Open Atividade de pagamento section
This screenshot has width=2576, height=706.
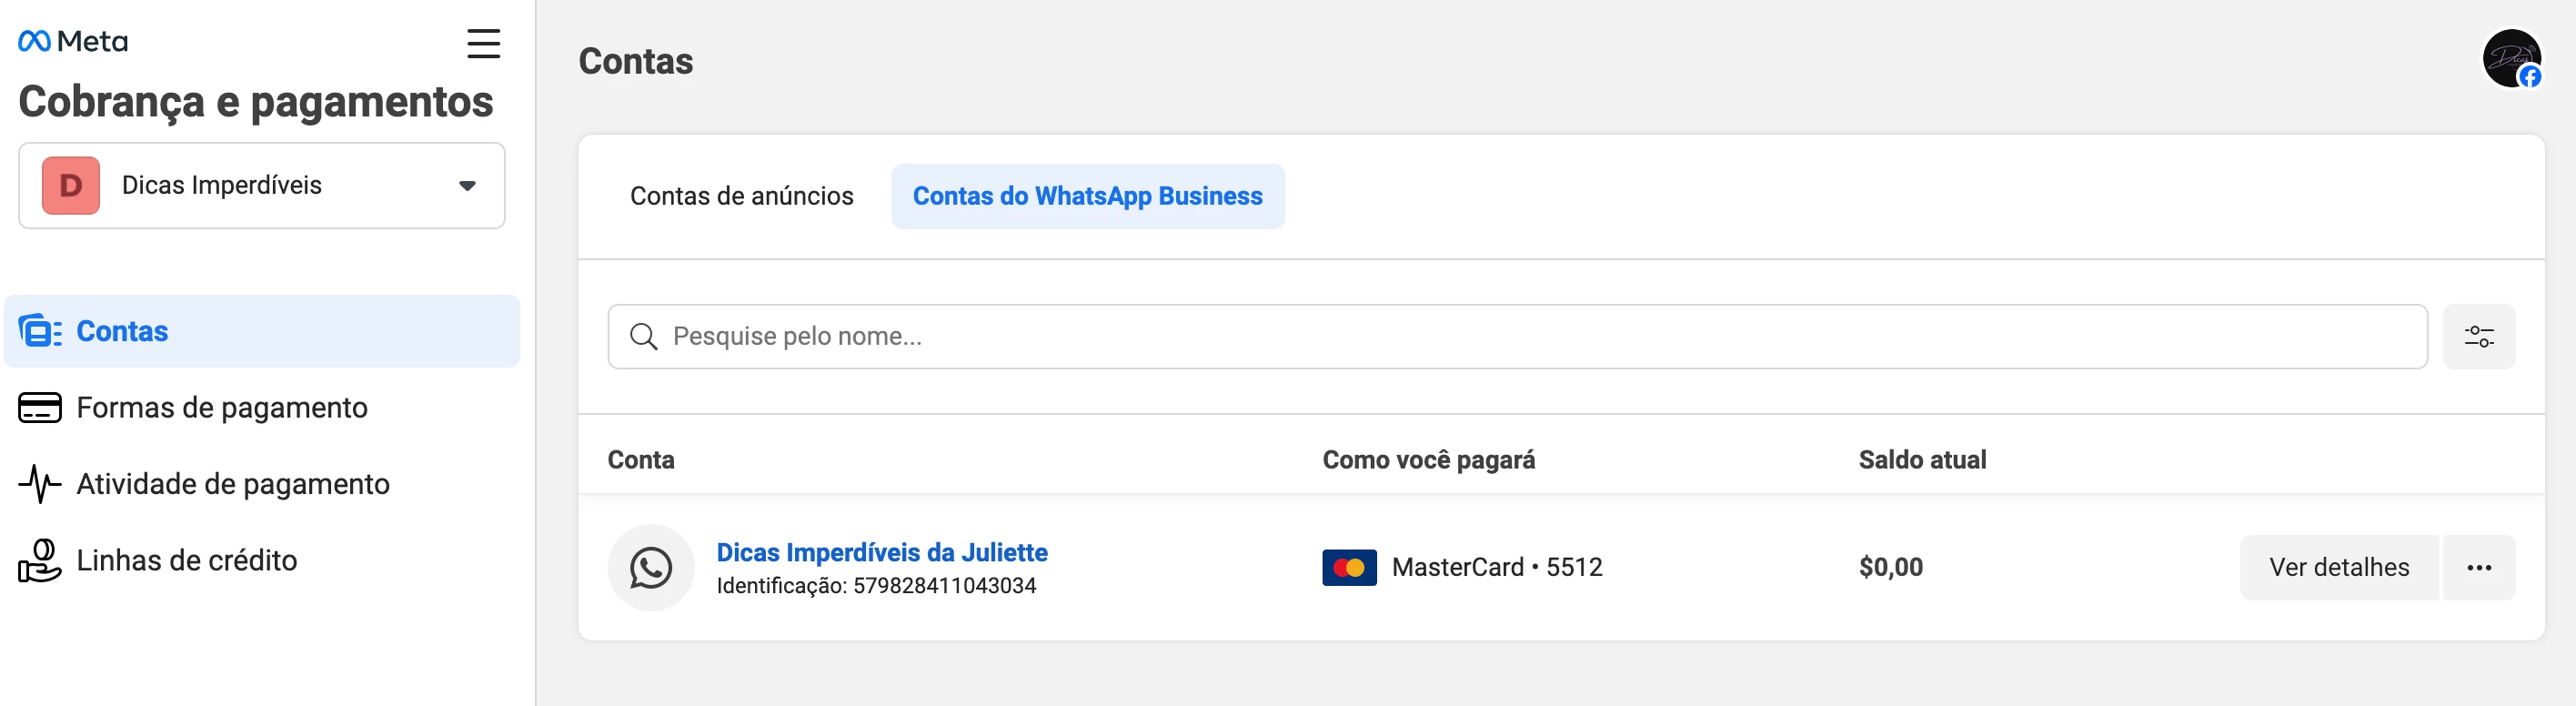pos(233,484)
